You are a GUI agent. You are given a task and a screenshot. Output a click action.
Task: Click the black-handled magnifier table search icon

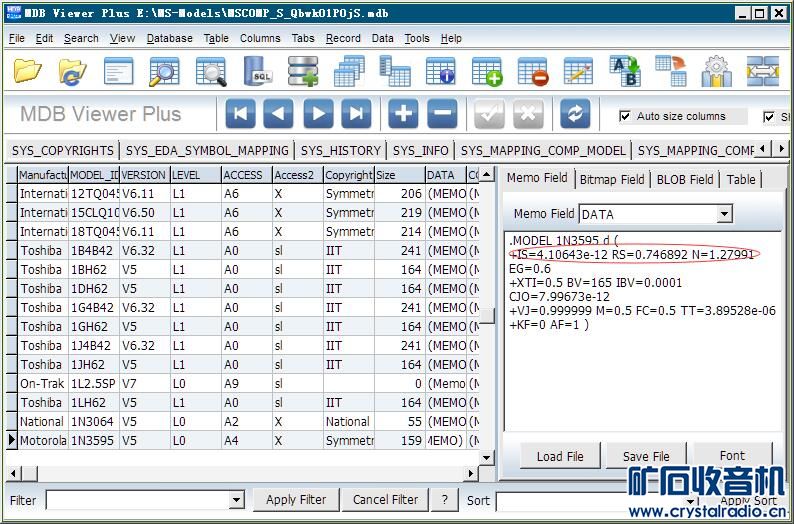coord(211,71)
